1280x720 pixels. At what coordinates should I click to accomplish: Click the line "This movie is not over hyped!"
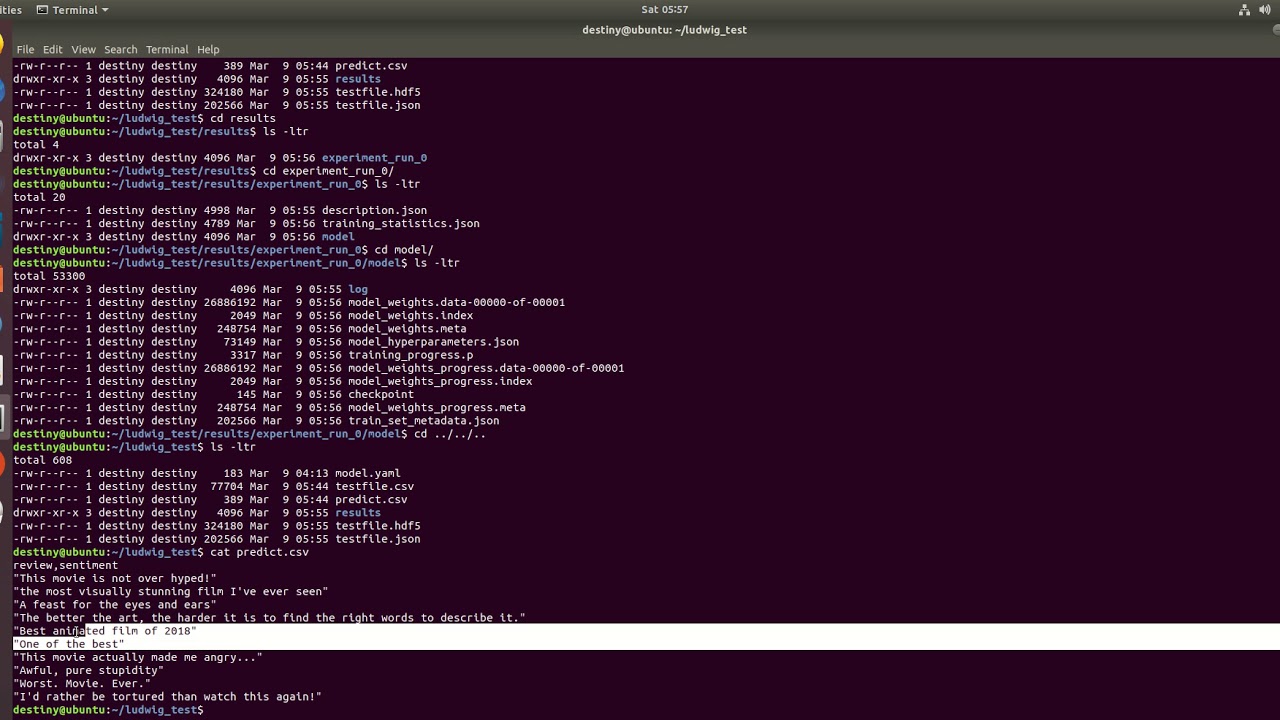115,578
